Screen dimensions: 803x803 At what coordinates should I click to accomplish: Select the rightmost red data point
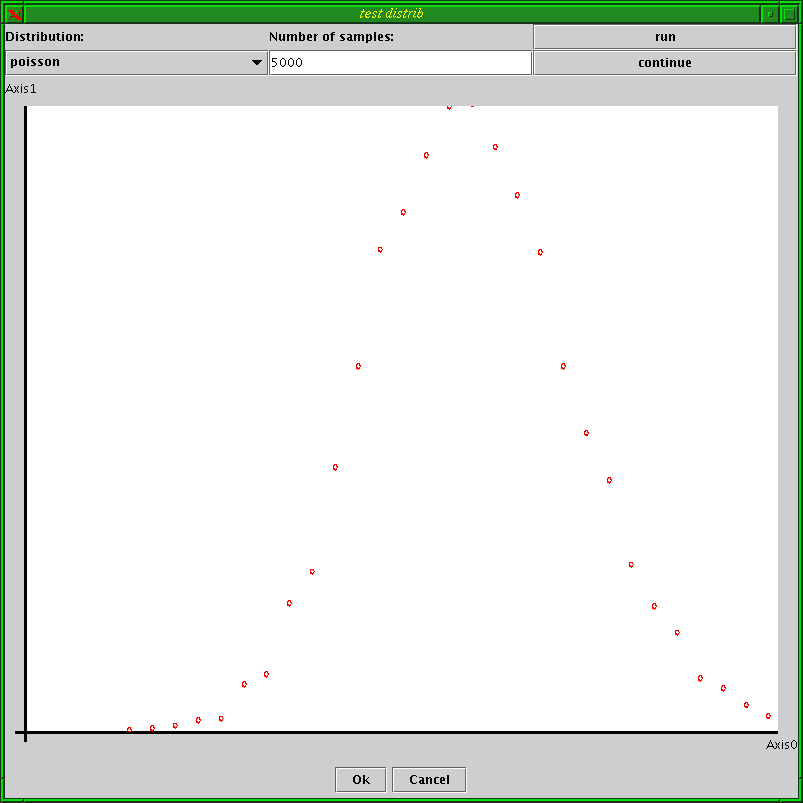pos(768,716)
